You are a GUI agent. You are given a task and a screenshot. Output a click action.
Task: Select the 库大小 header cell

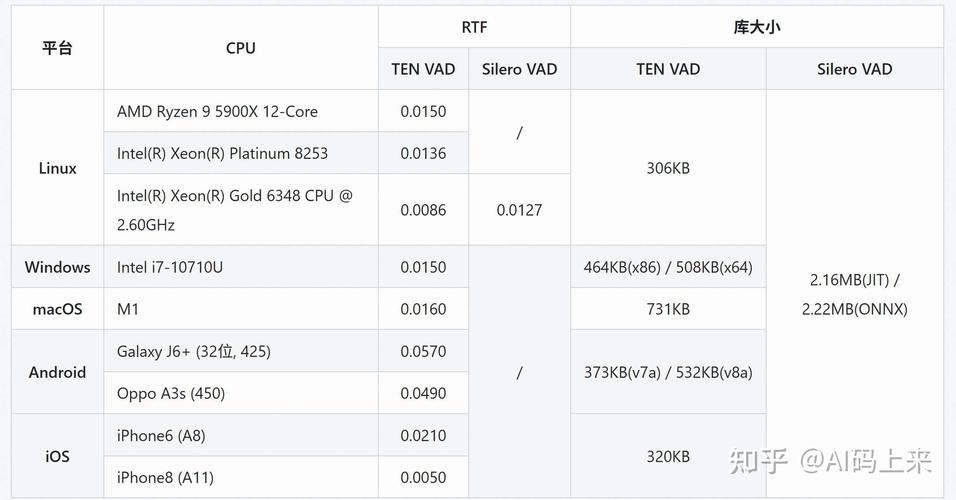point(757,27)
